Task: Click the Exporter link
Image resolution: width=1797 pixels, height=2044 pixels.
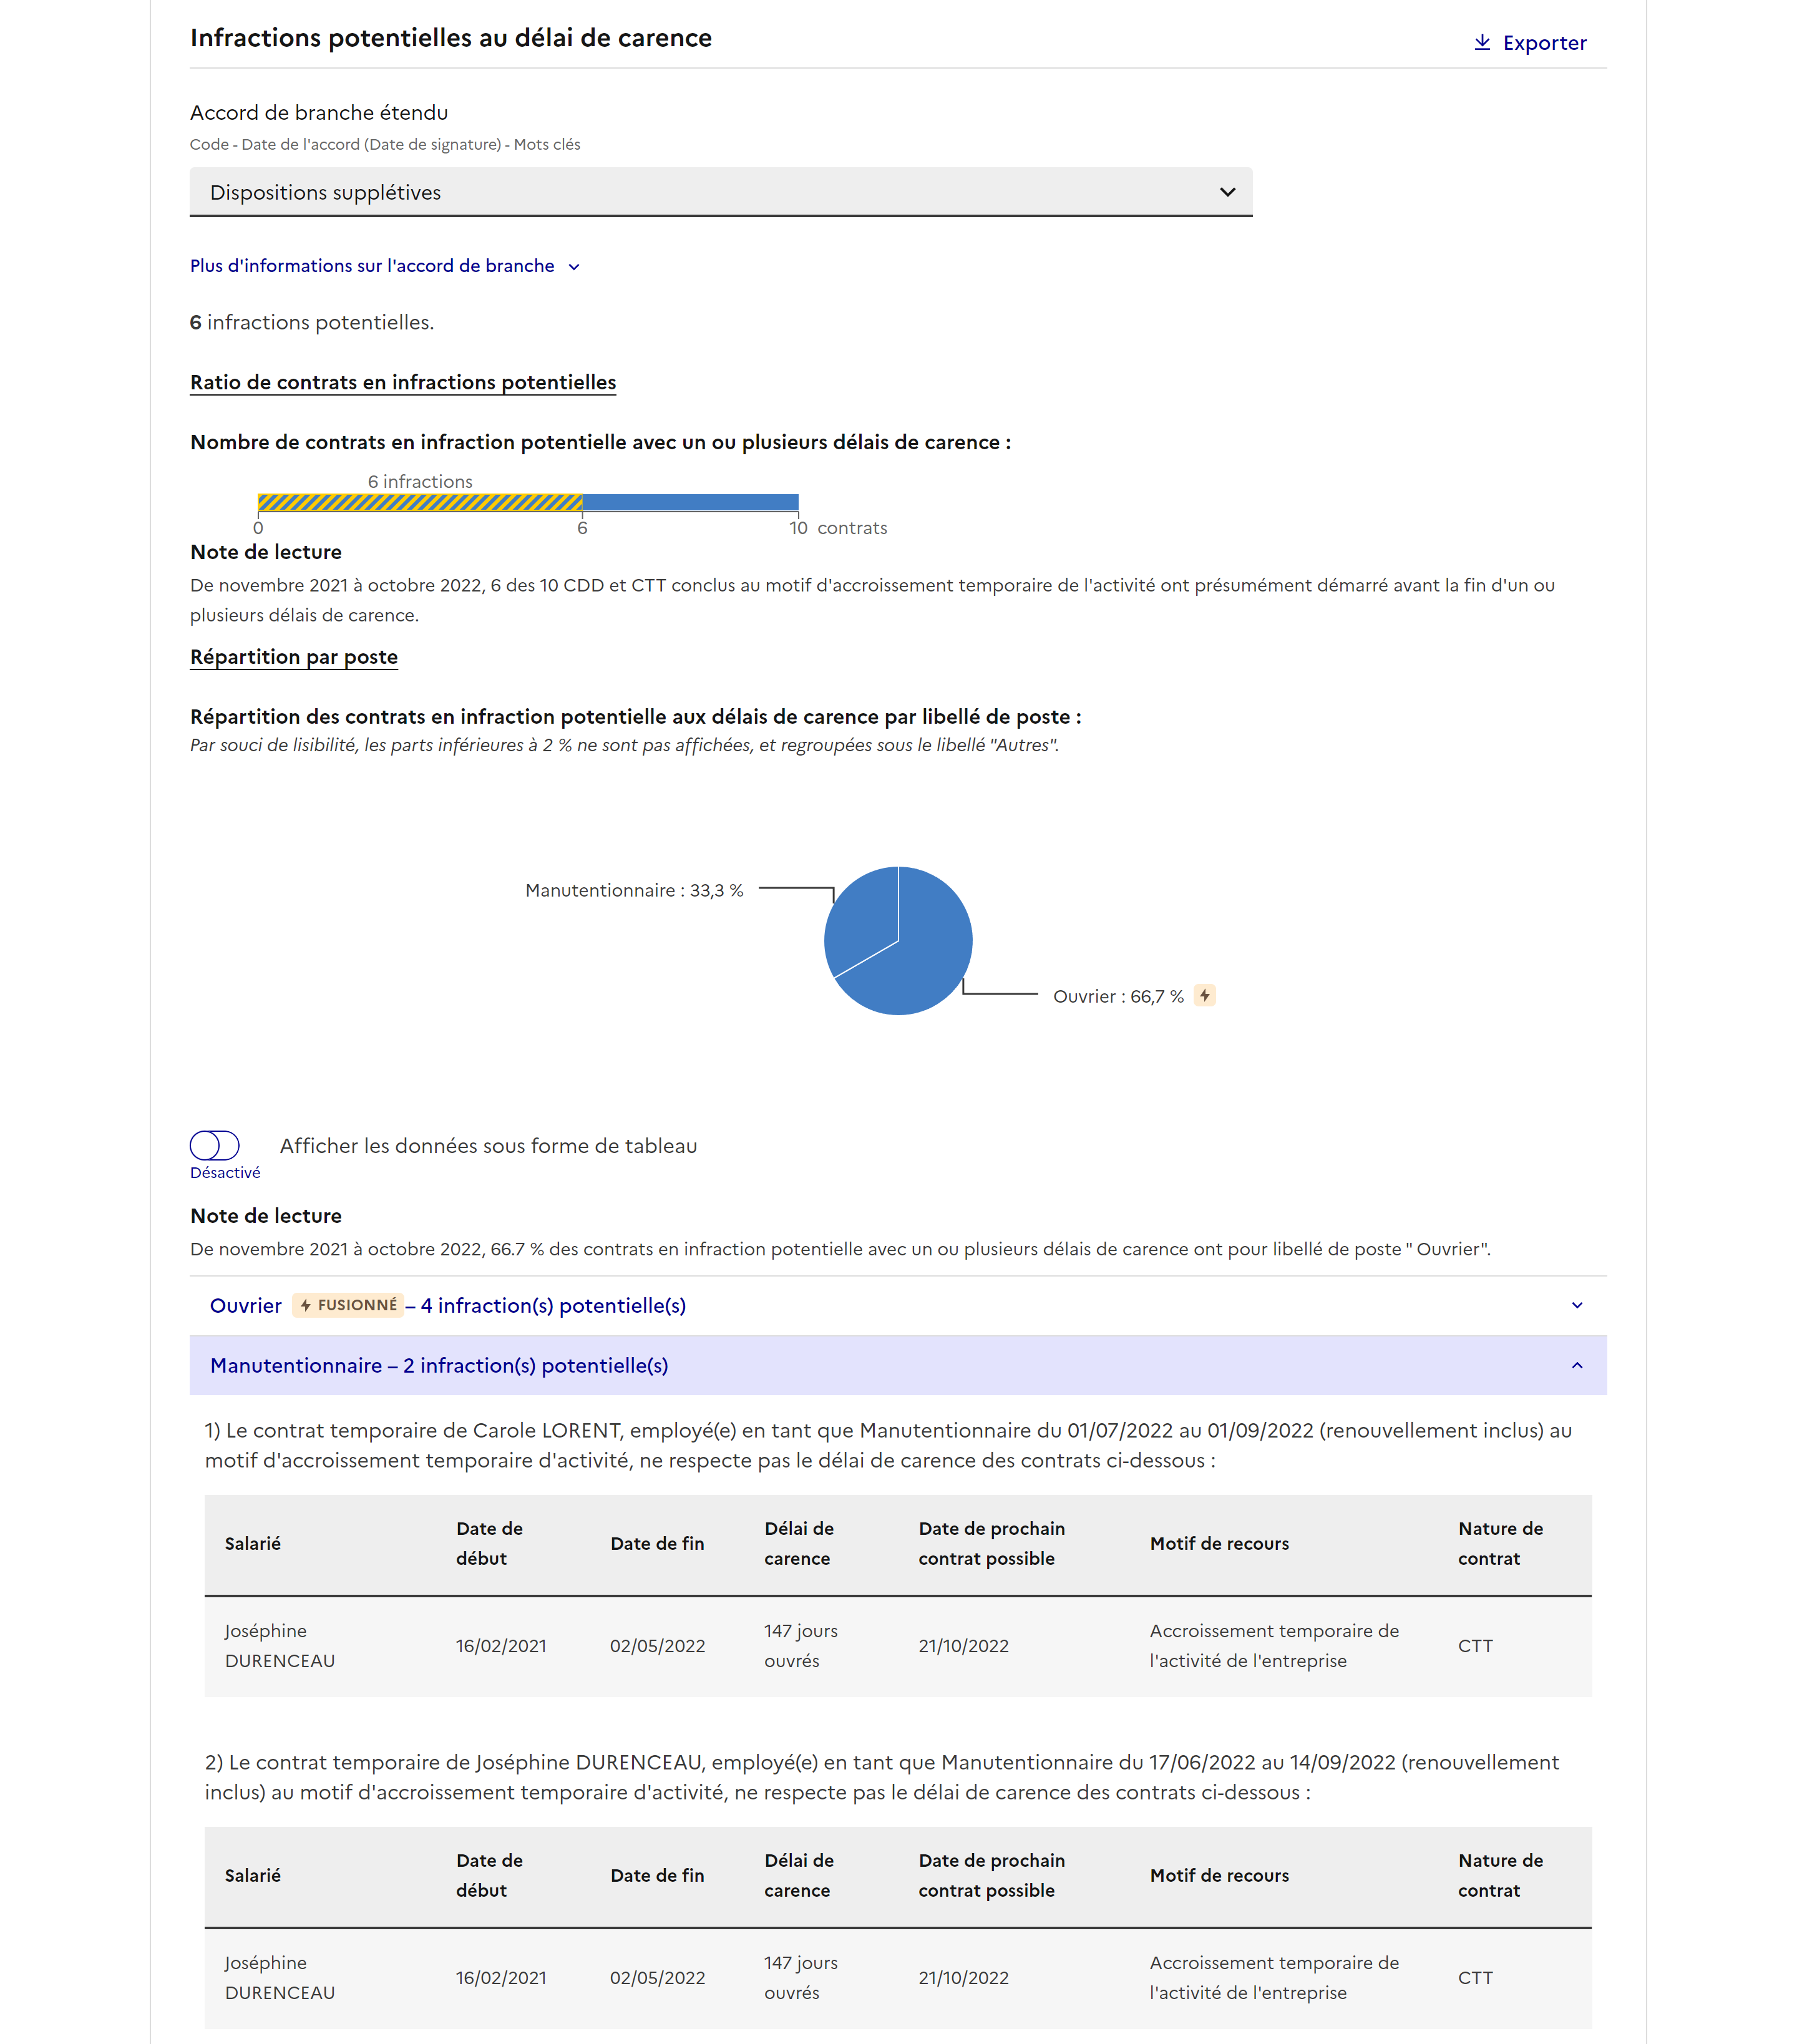Action: [x=1543, y=43]
